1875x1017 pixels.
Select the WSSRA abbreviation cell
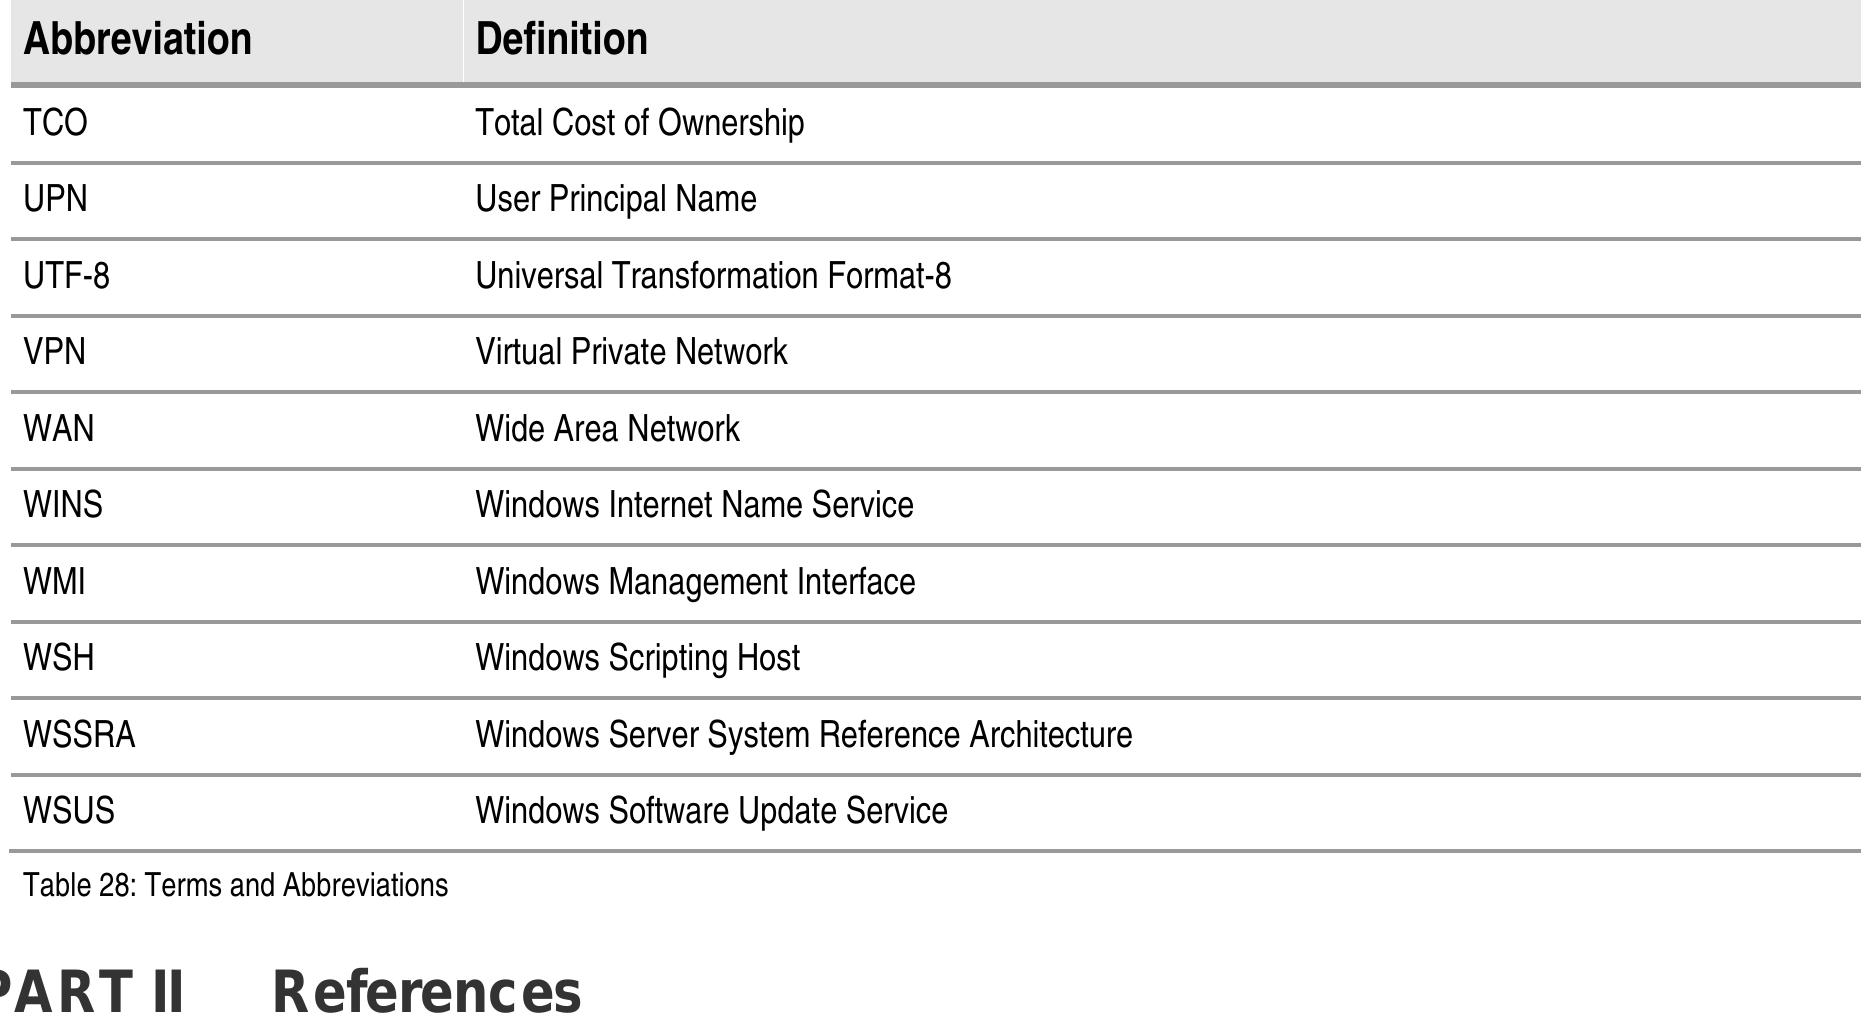79,735
